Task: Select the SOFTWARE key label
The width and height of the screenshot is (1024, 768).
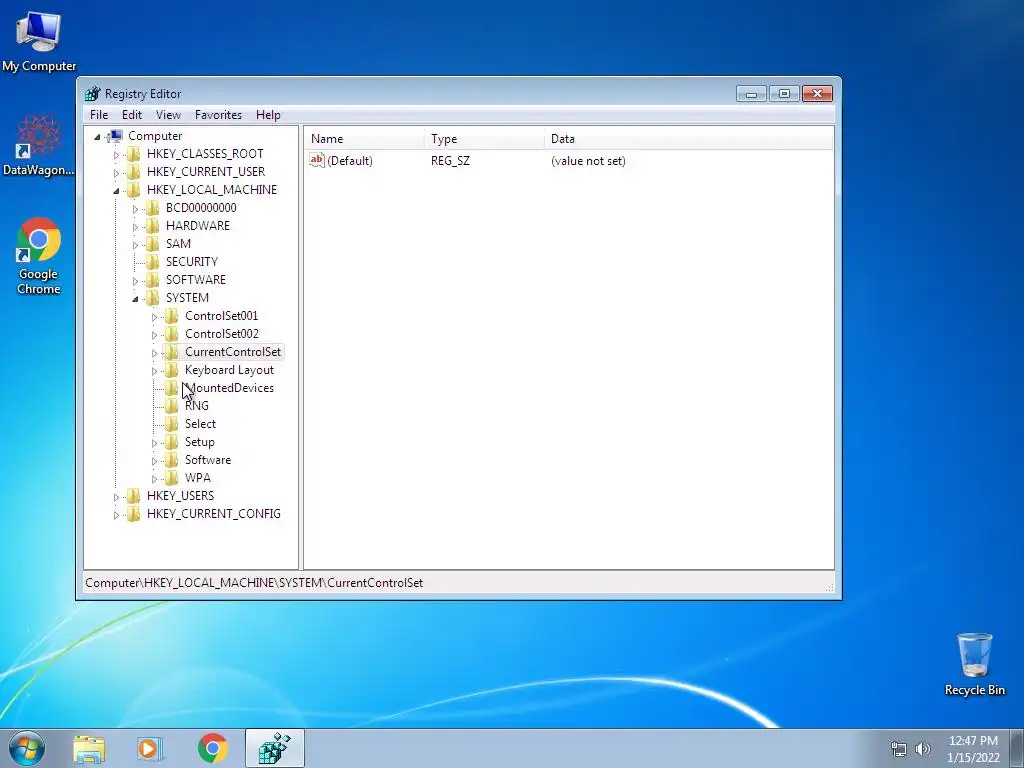Action: tap(196, 280)
